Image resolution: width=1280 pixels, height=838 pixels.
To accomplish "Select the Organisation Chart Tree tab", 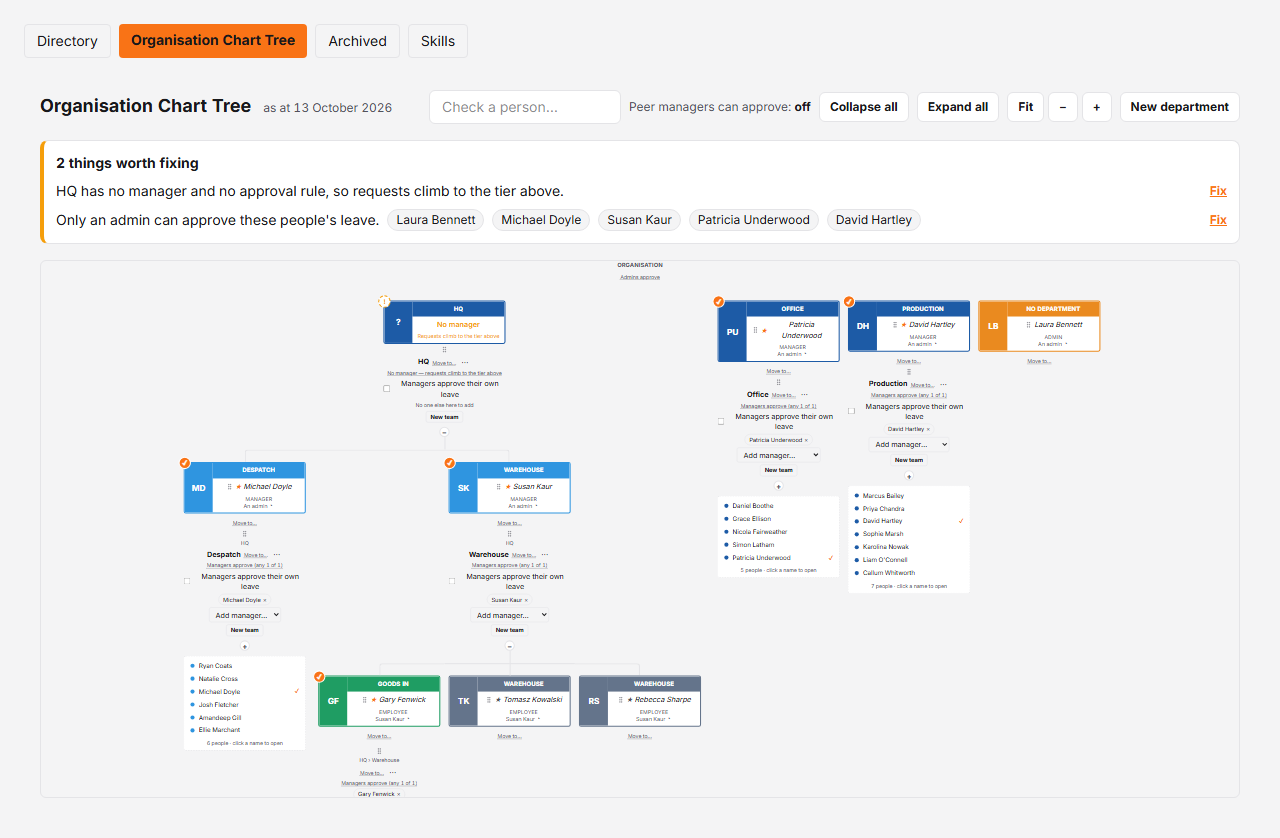I will 213,41.
